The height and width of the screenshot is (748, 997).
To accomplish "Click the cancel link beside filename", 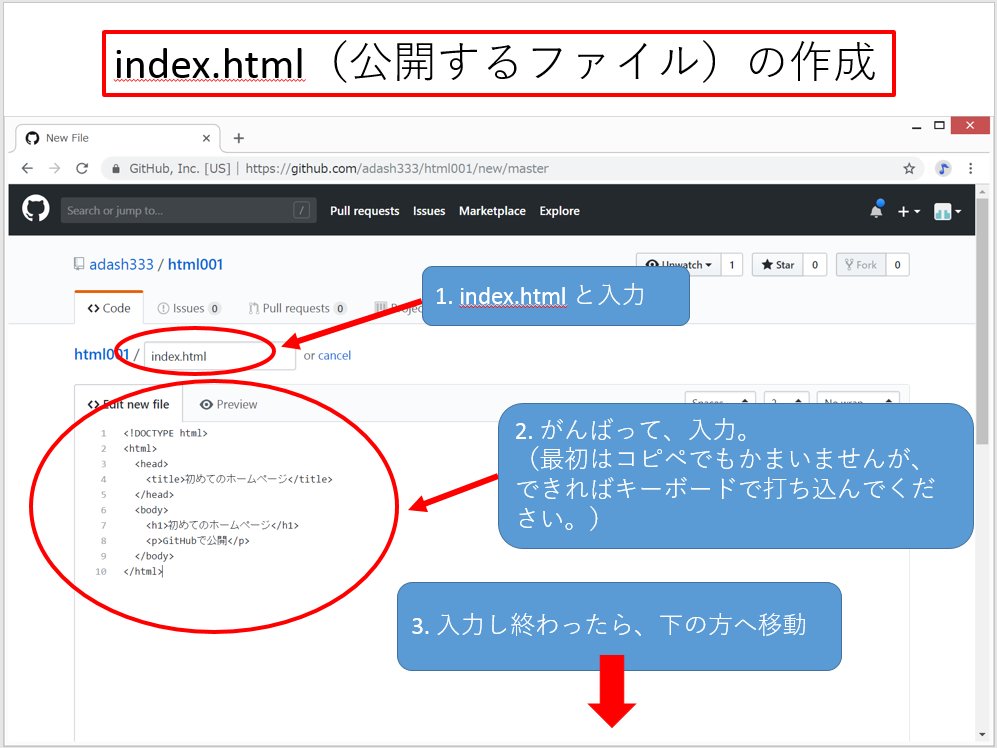I will [334, 355].
